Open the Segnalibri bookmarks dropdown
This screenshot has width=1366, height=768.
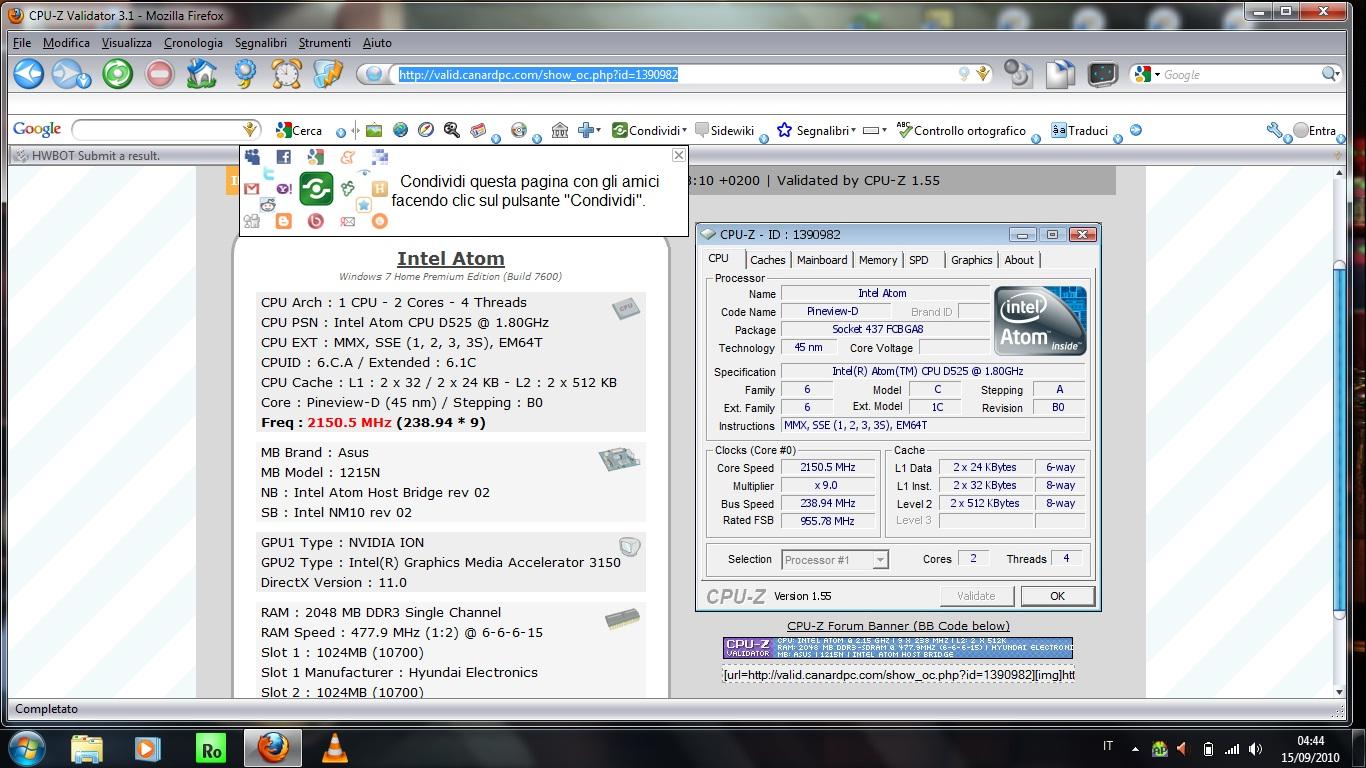(853, 130)
